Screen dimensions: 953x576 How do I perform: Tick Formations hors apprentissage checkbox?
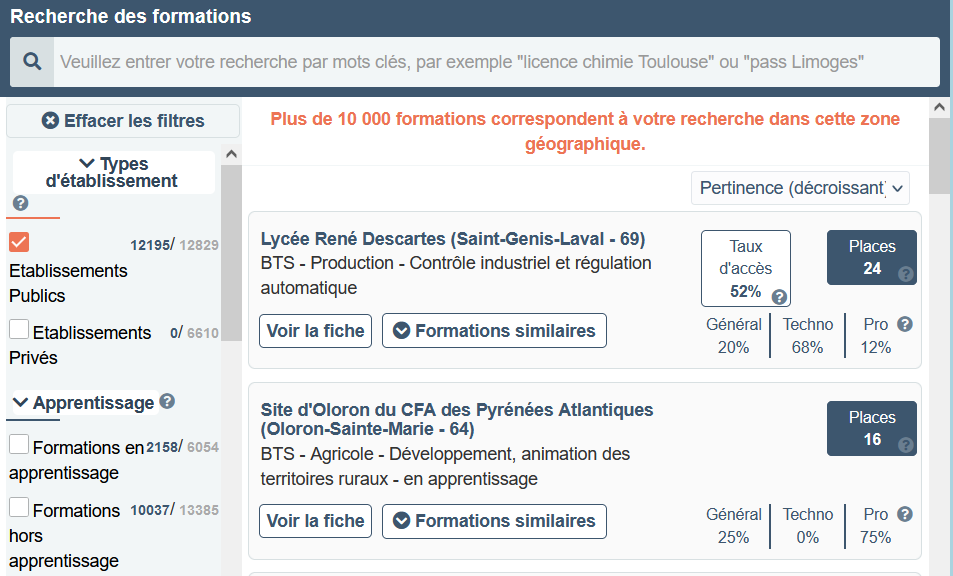pyautogui.click(x=19, y=507)
